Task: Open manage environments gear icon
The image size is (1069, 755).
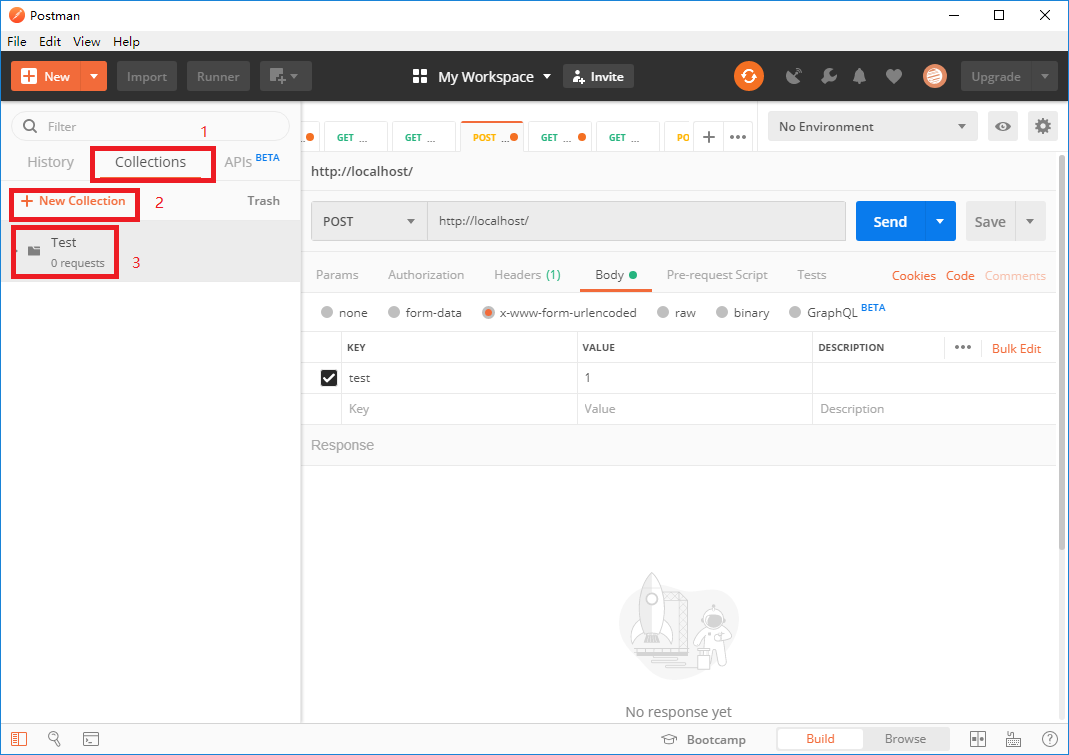Action: 1042,126
